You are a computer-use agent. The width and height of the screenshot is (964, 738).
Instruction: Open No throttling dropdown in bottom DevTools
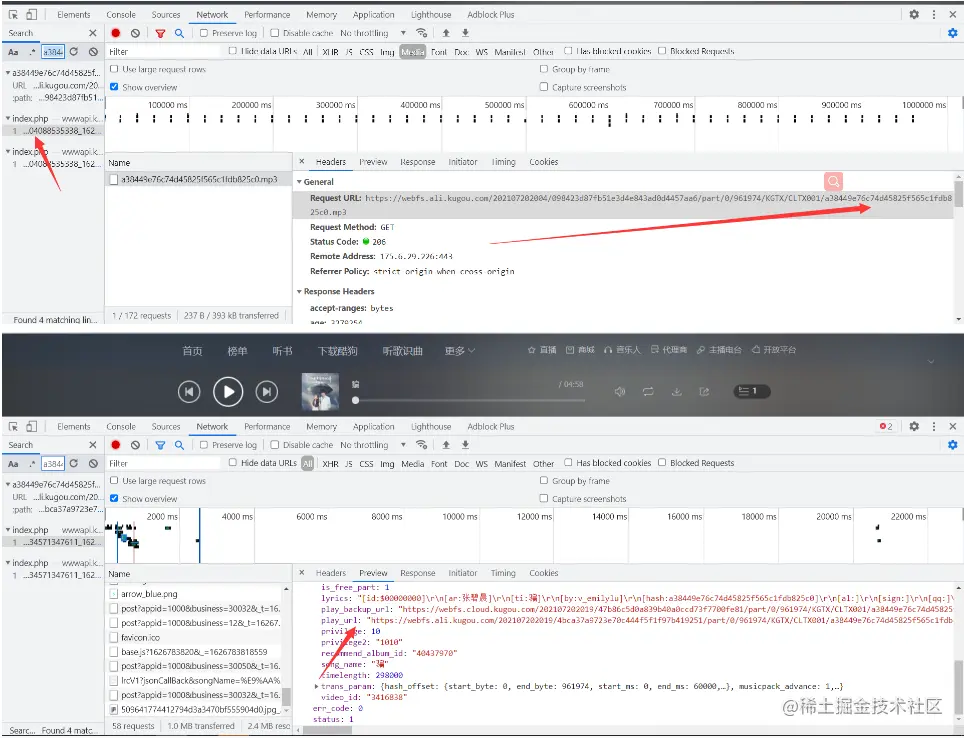point(373,445)
